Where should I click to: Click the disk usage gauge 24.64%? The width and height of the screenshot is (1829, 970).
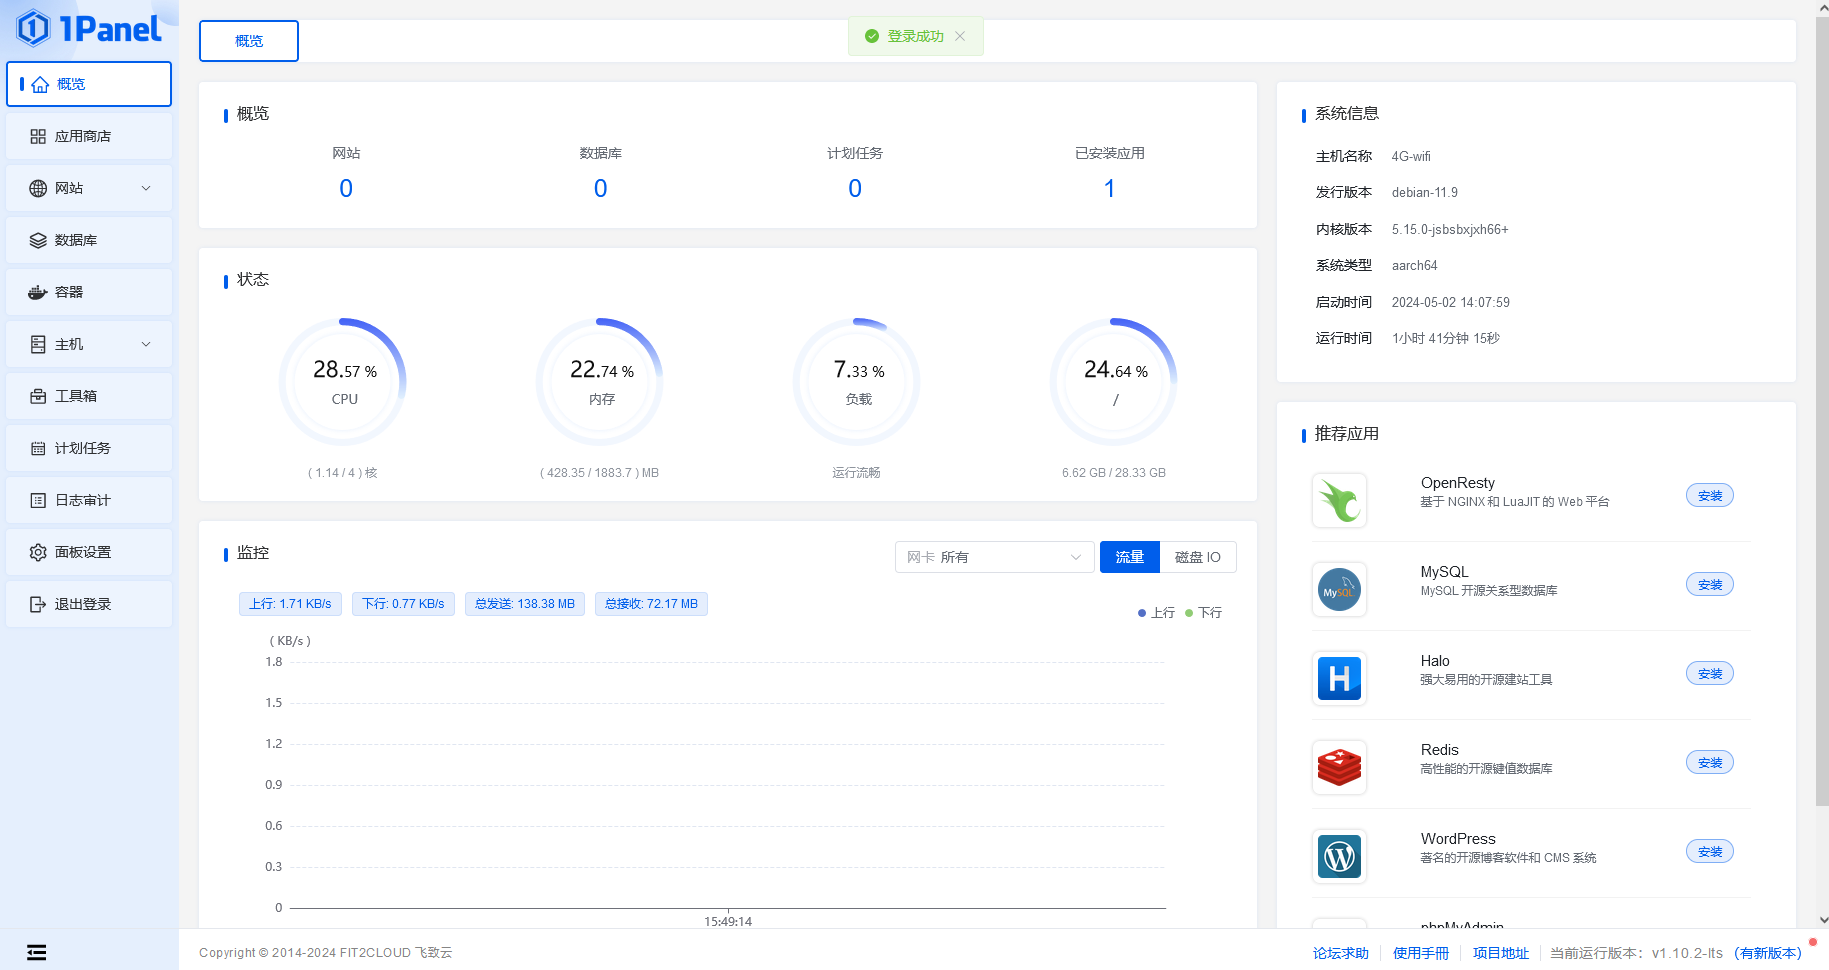point(1114,382)
